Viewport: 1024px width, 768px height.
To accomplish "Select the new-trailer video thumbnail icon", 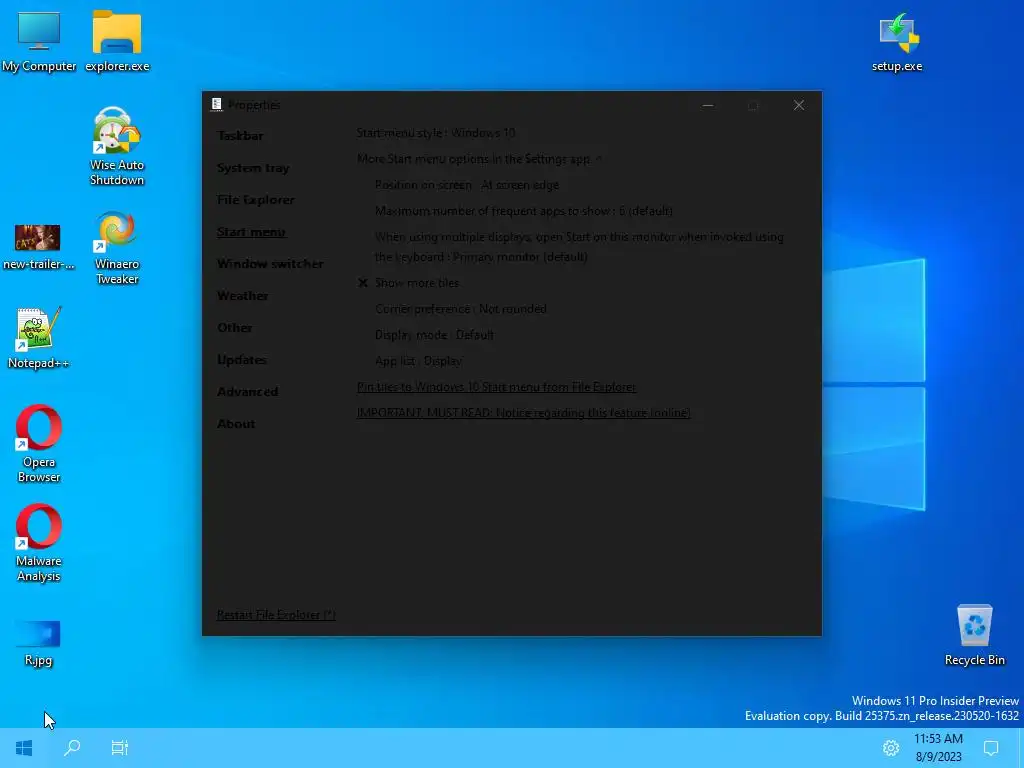I will (x=38, y=247).
